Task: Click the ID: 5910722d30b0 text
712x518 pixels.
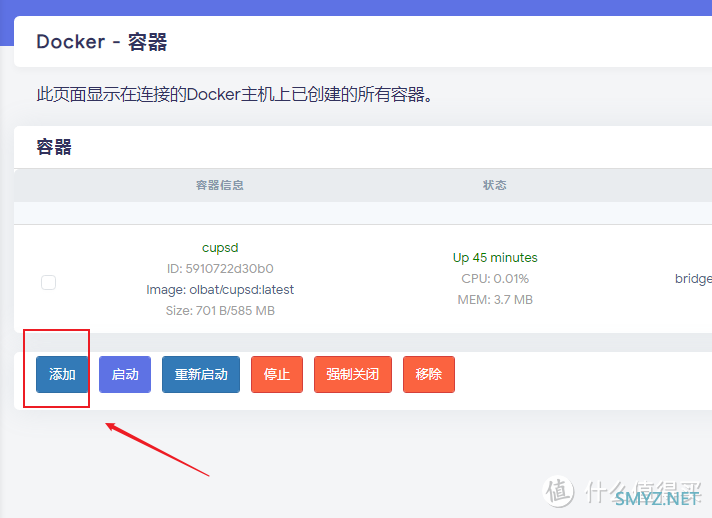Action: click(x=220, y=269)
